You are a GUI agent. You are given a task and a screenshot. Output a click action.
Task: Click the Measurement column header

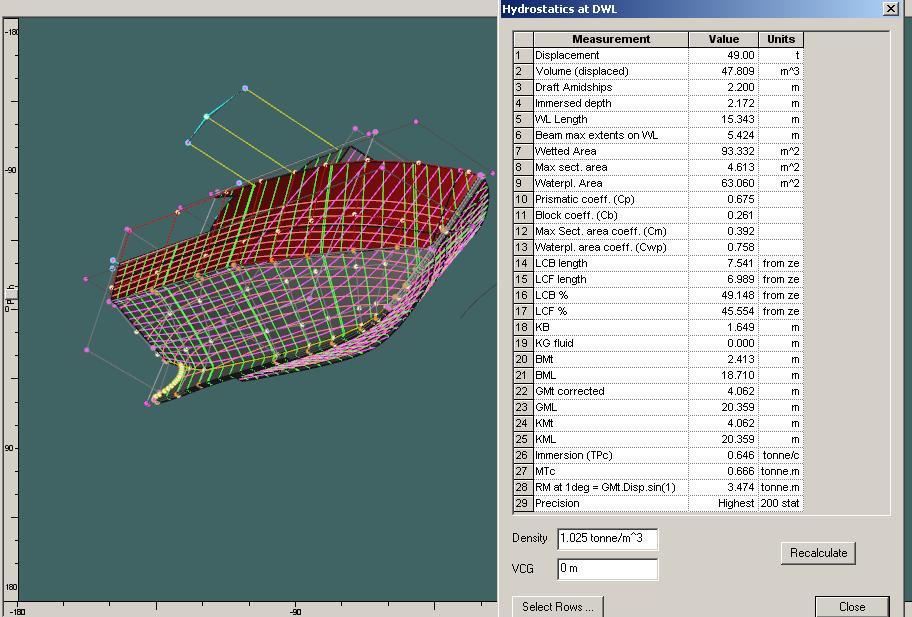610,39
